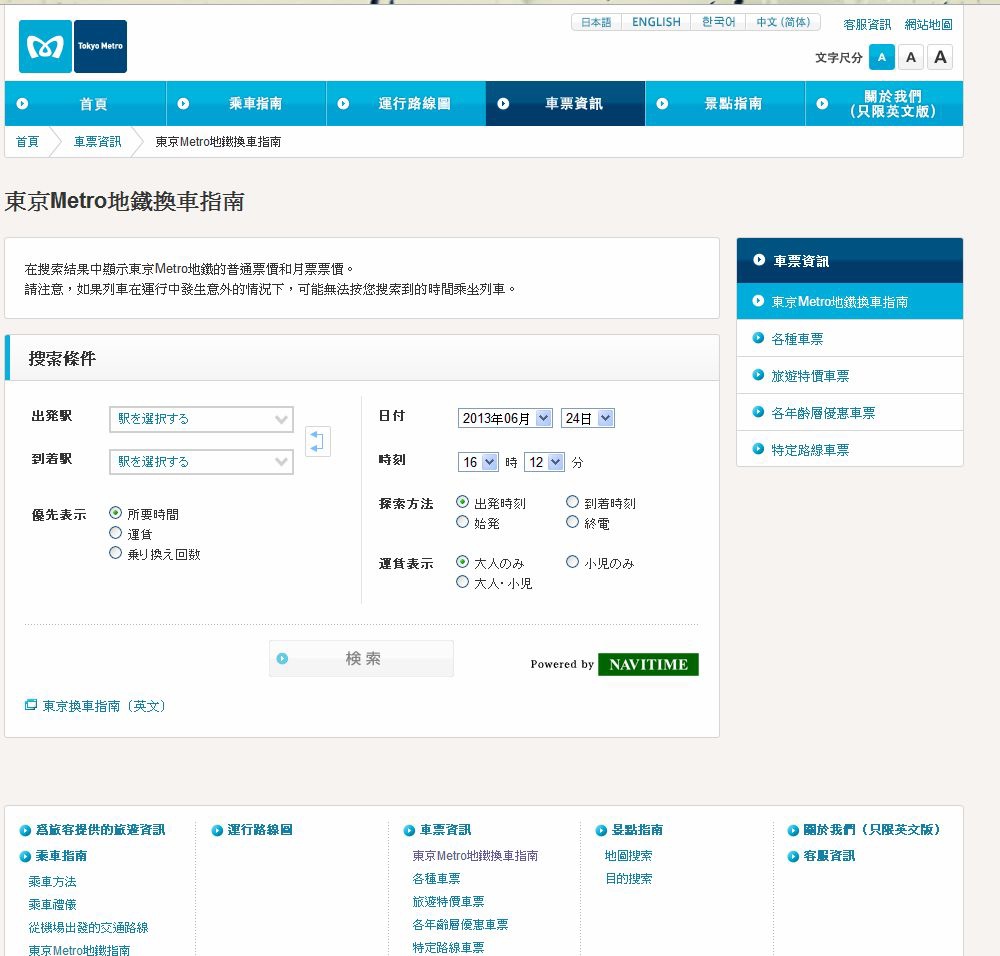This screenshot has width=1000, height=956.
Task: Click the icon in sidebar 車票資訊 header
Action: coord(759,260)
